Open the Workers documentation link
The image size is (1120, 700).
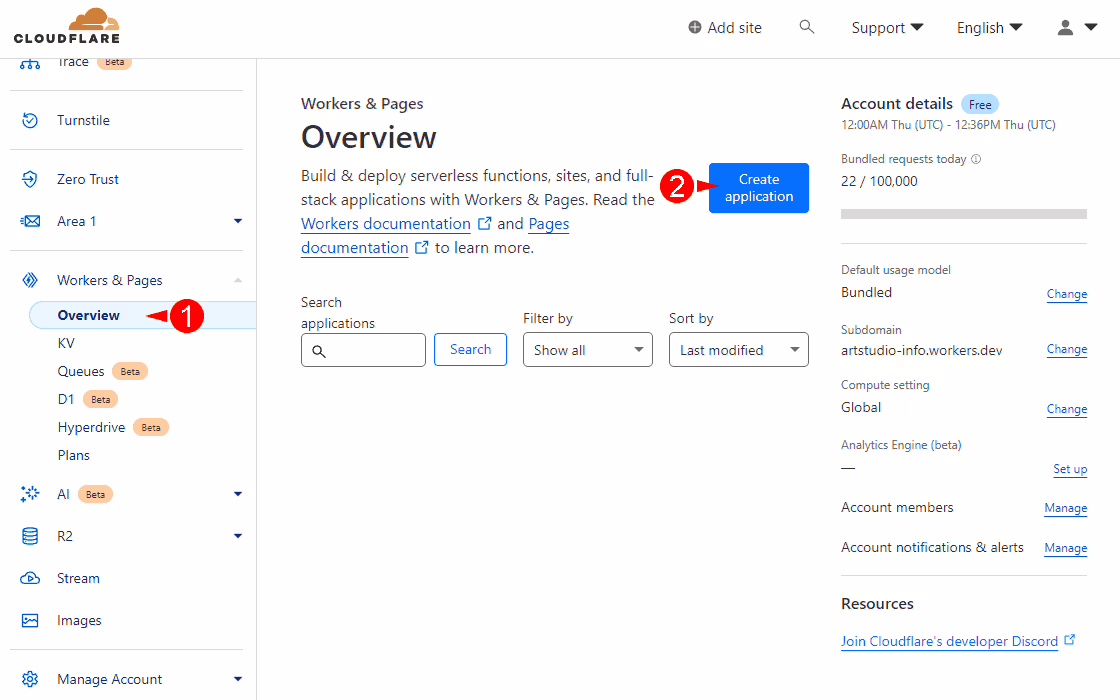(386, 224)
